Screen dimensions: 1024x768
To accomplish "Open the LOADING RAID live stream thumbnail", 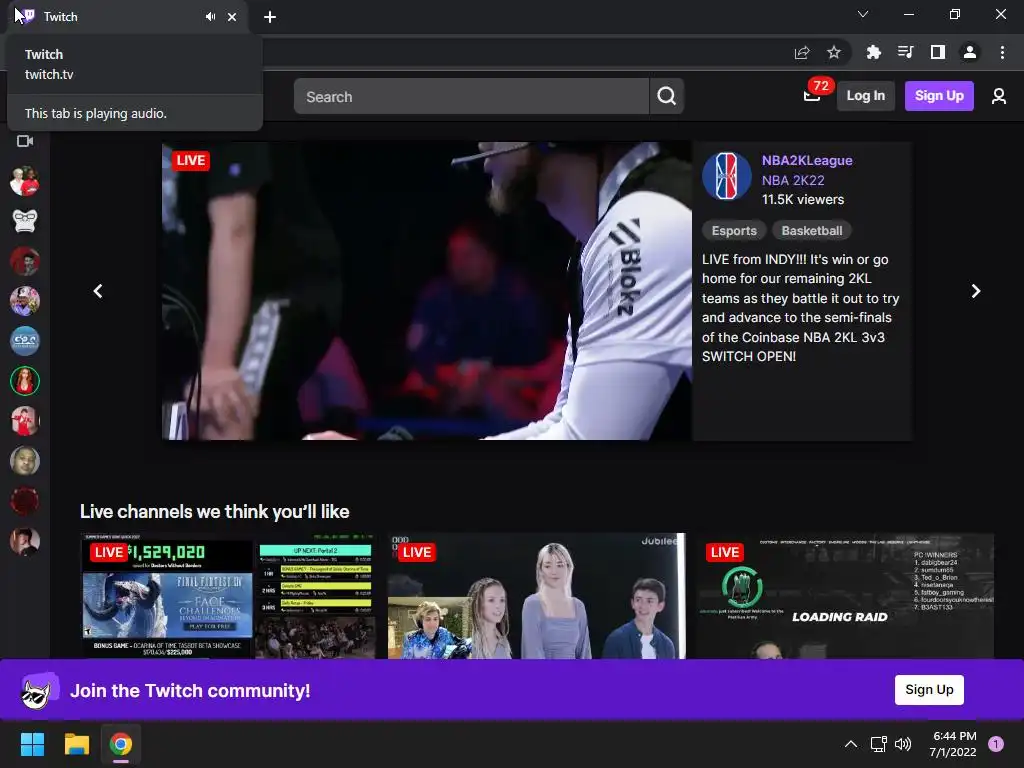I will point(845,596).
